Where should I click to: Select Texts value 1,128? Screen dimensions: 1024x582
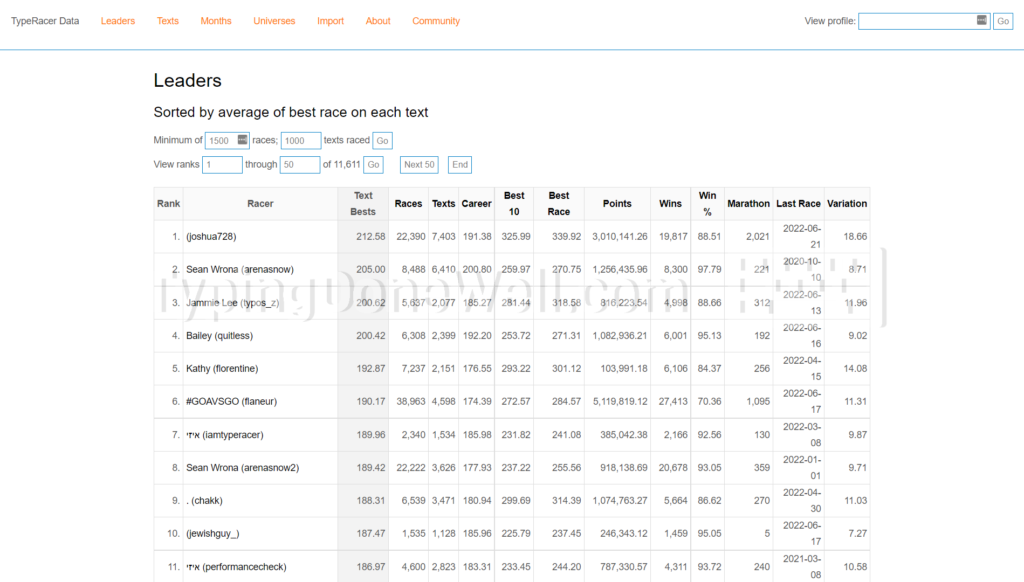tap(443, 533)
